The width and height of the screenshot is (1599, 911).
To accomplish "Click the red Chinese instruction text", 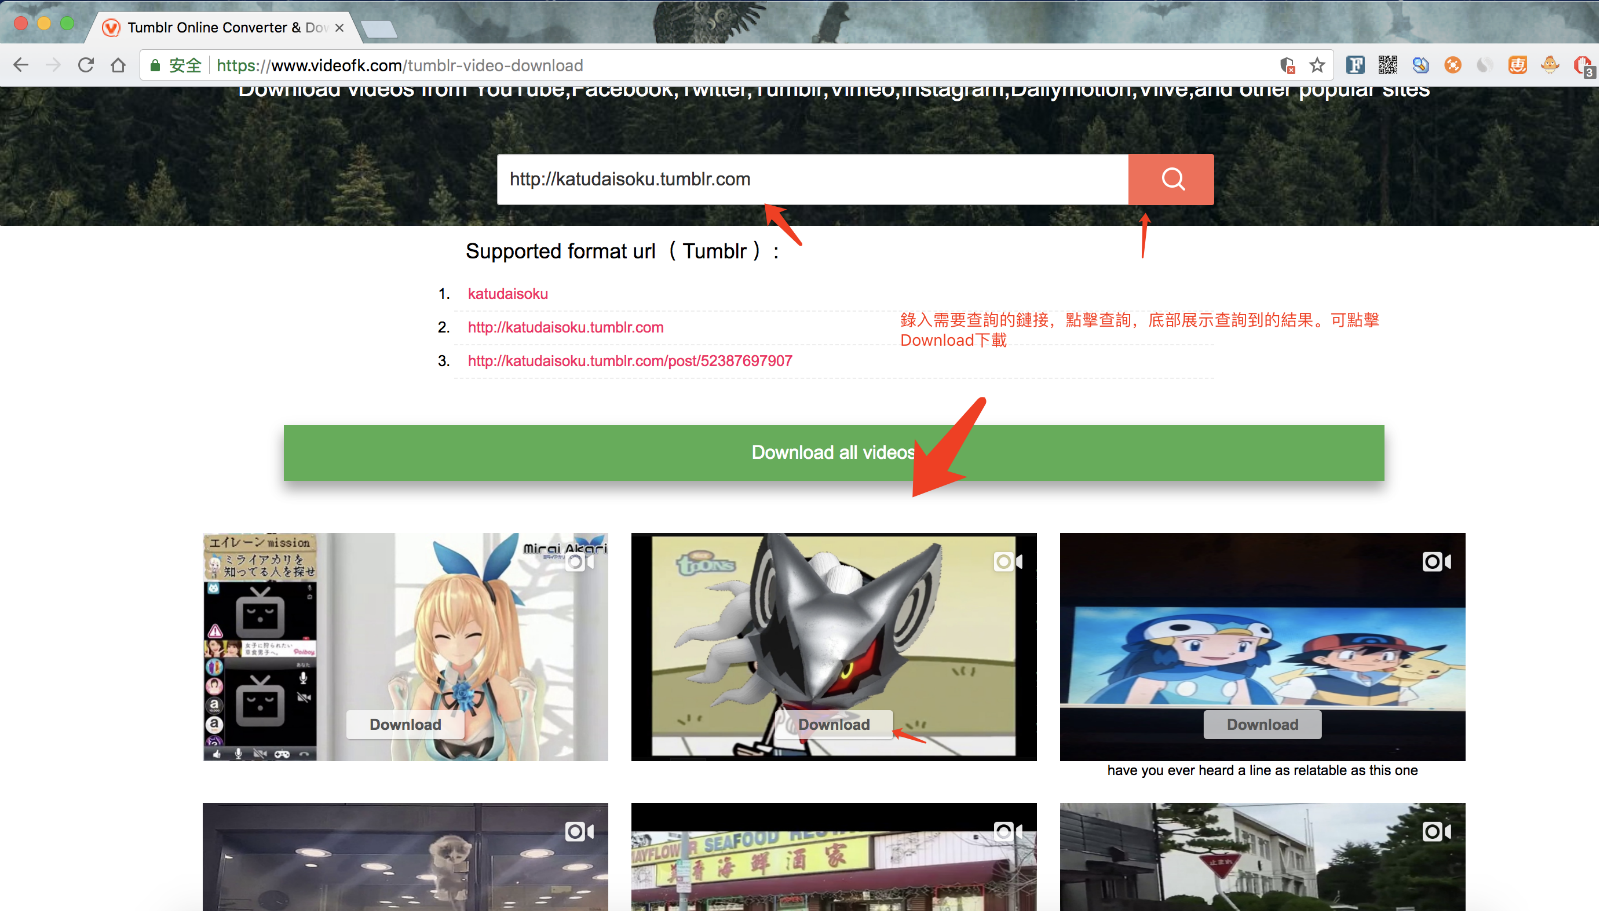I will pos(1139,330).
